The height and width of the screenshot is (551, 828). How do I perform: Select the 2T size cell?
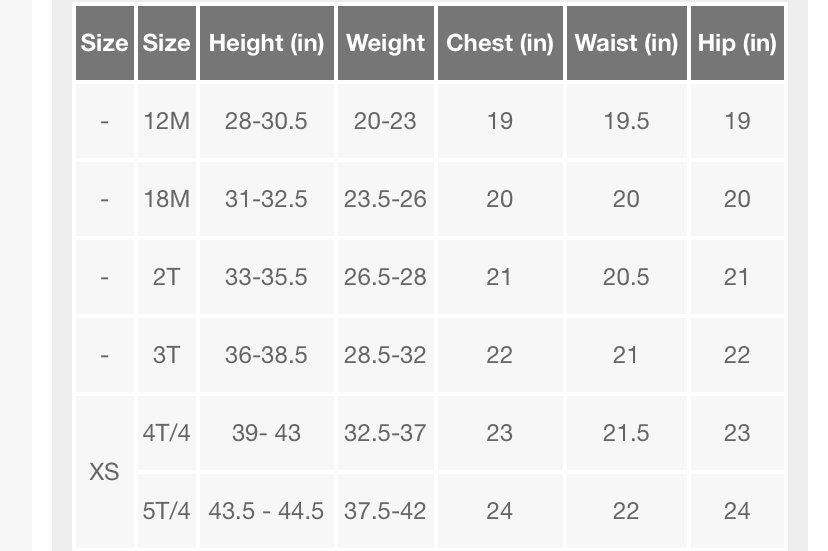point(166,277)
